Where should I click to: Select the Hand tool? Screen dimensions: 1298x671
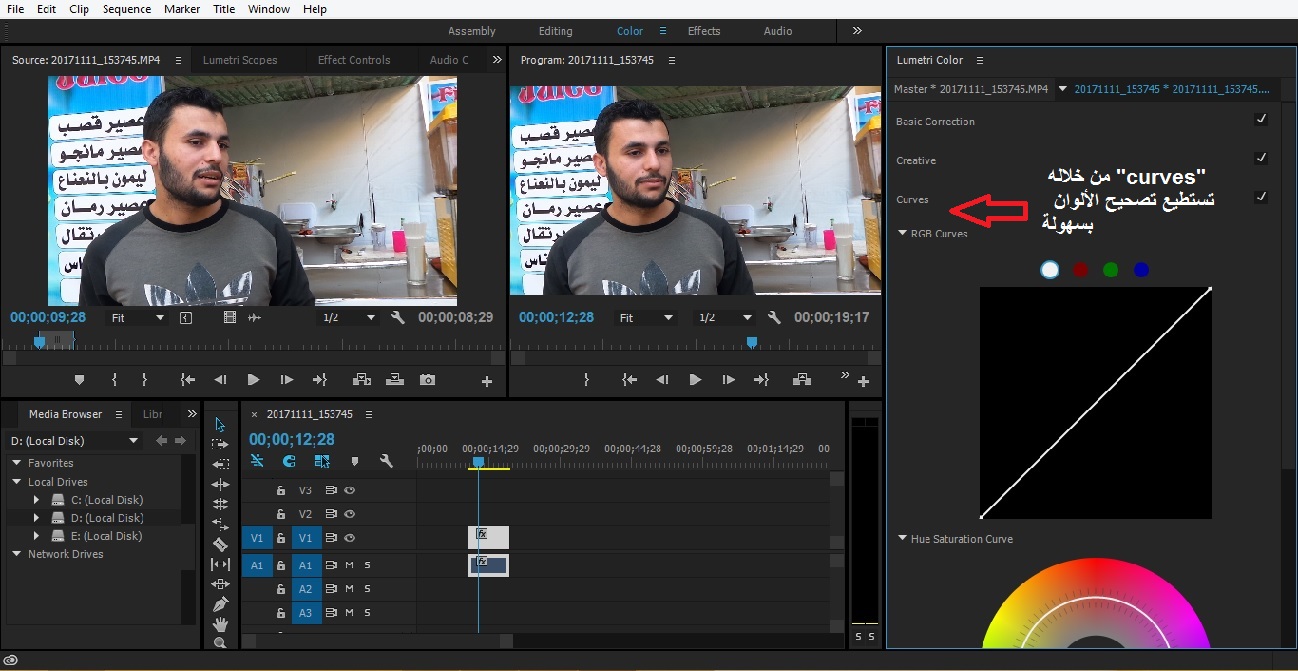click(x=220, y=625)
